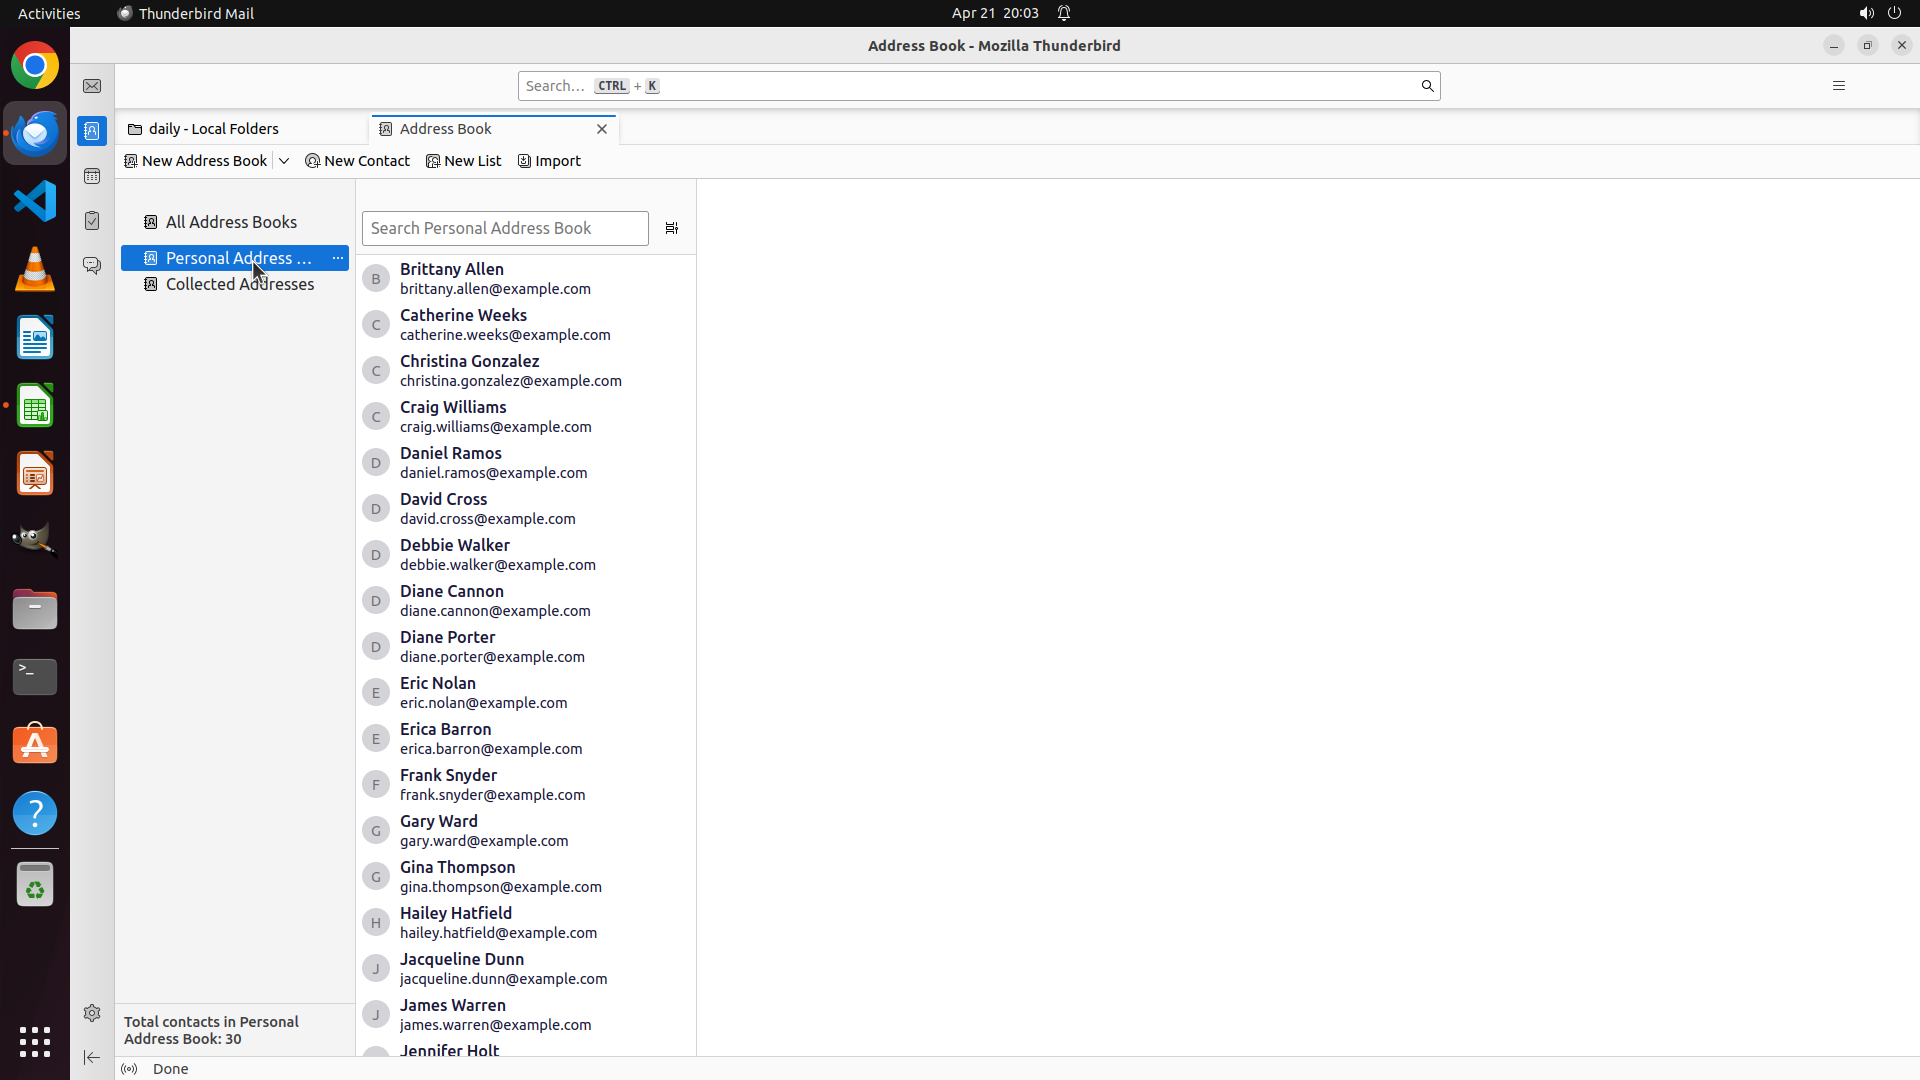Viewport: 1920px width, 1080px height.
Task: Expand New Address Book dropdown arrow
Action: [x=284, y=161]
